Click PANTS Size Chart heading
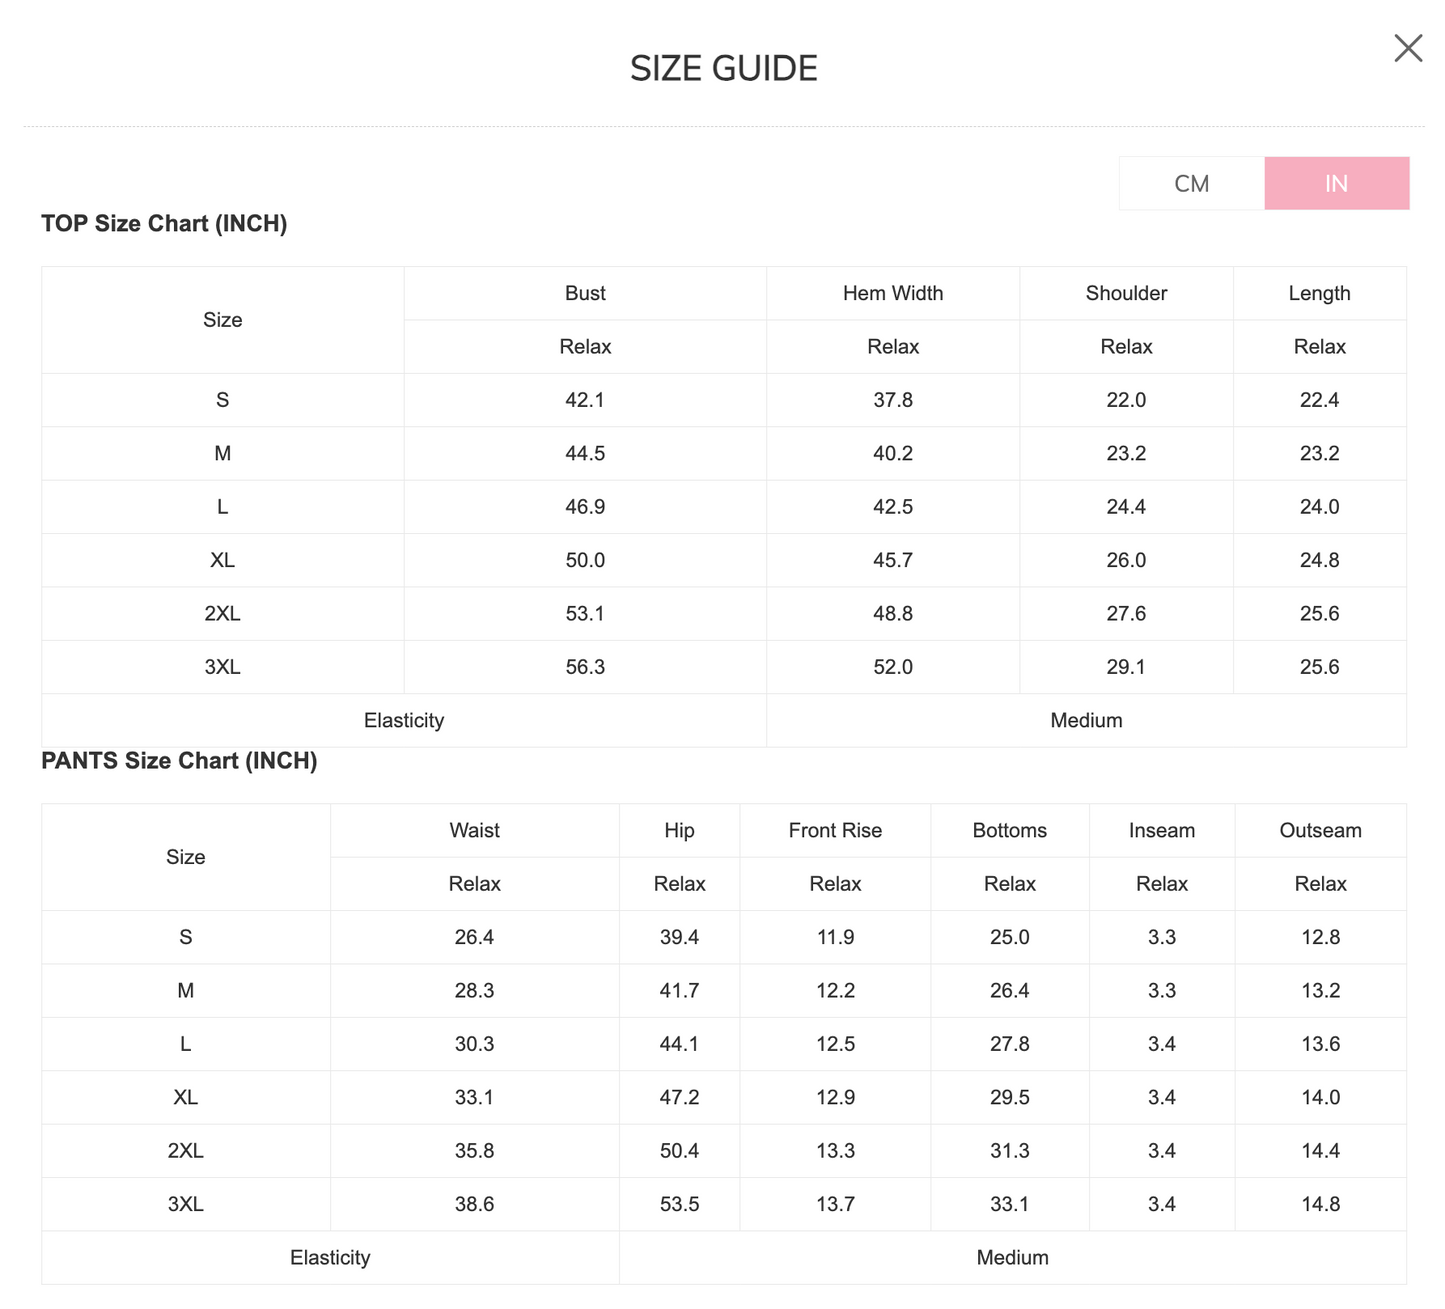The width and height of the screenshot is (1445, 1309). pyautogui.click(x=179, y=761)
